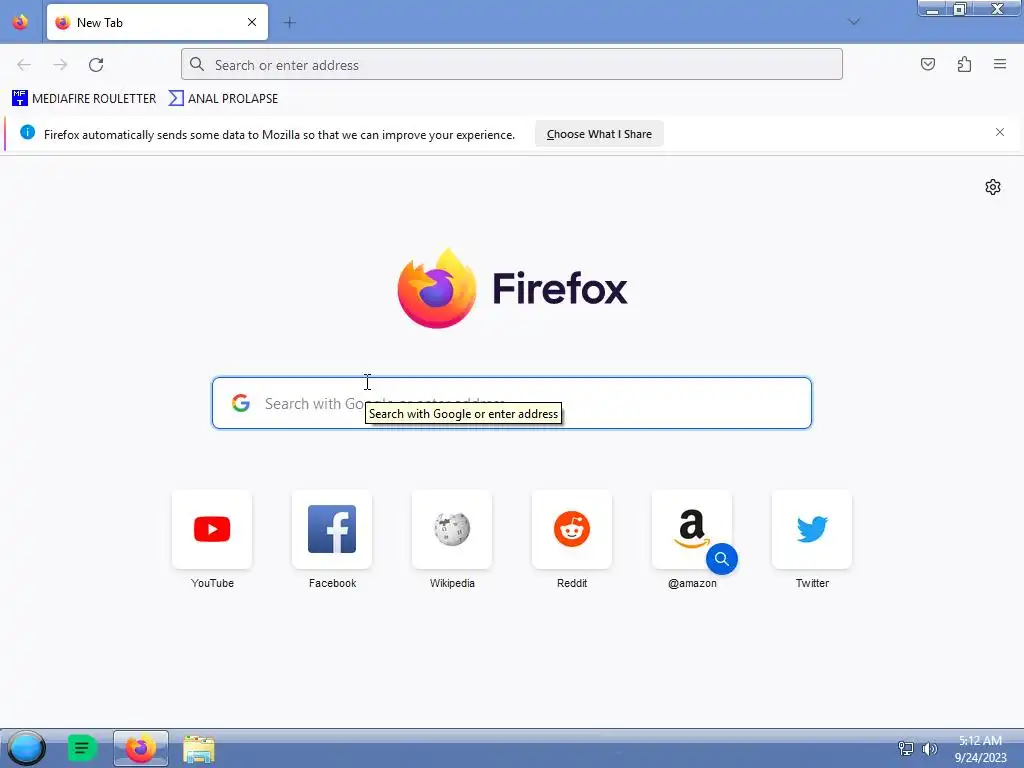The height and width of the screenshot is (768, 1024).
Task: Click the volume speaker tray icon
Action: (929, 748)
